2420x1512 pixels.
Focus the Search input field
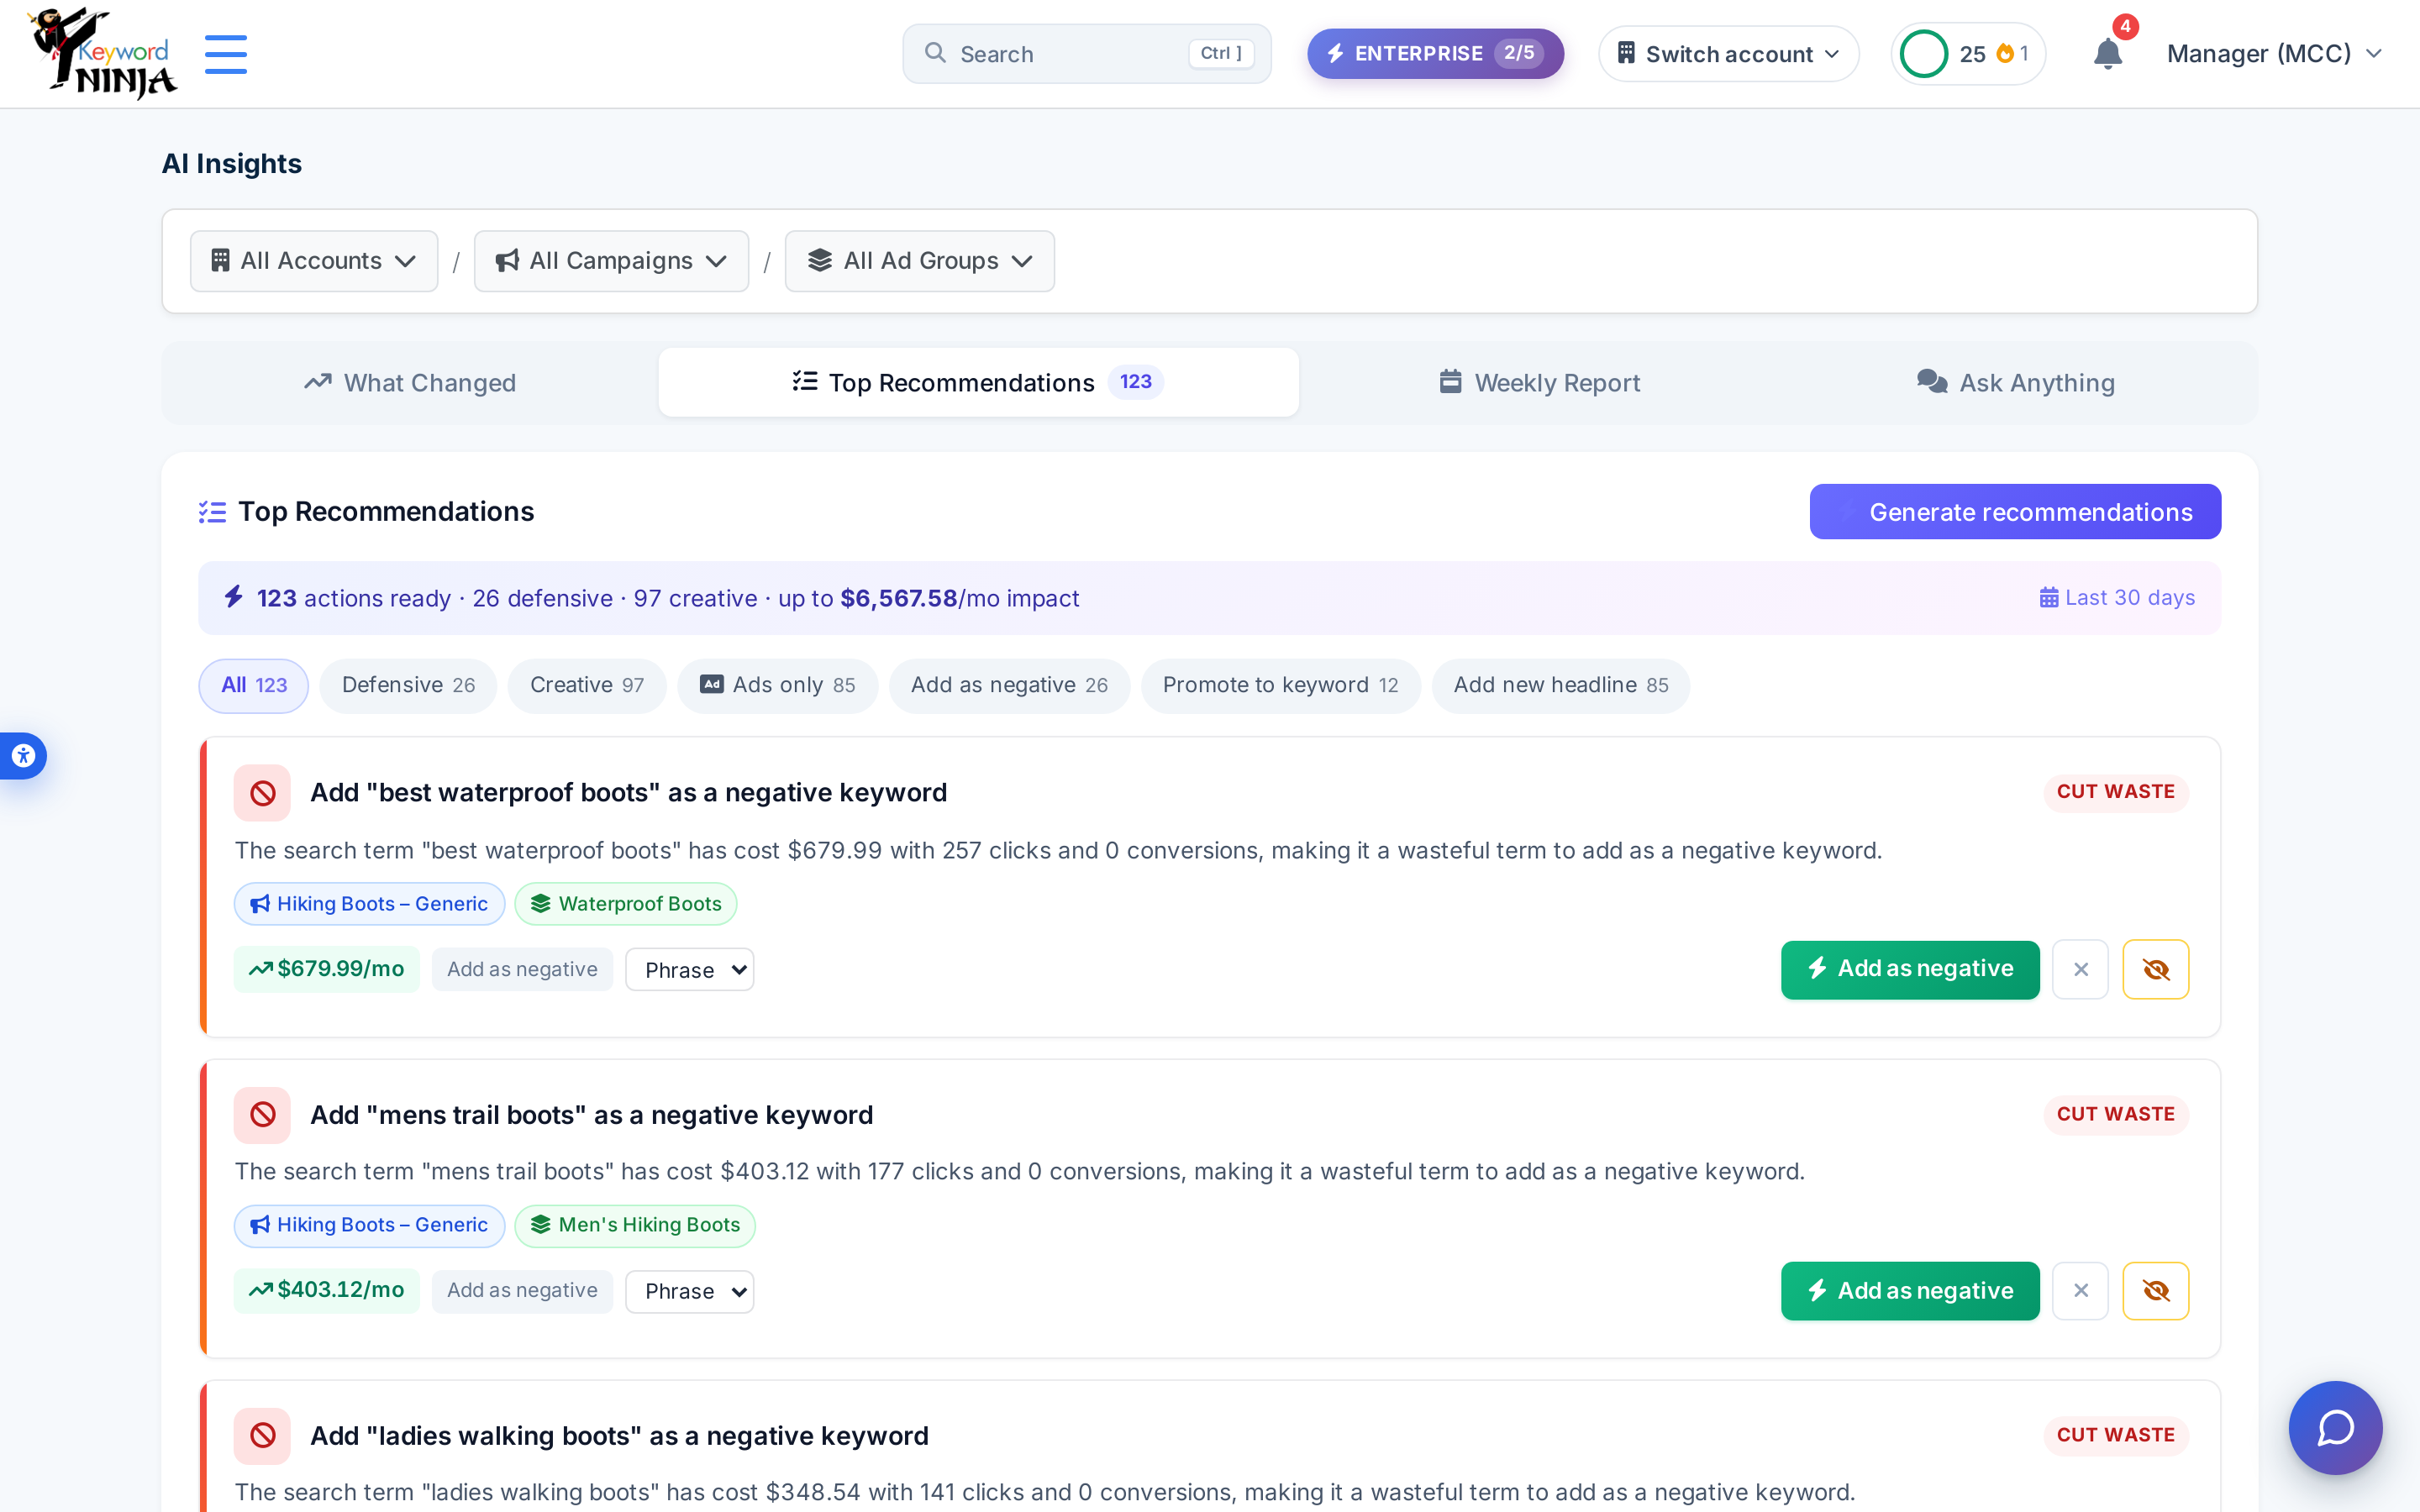point(1087,54)
